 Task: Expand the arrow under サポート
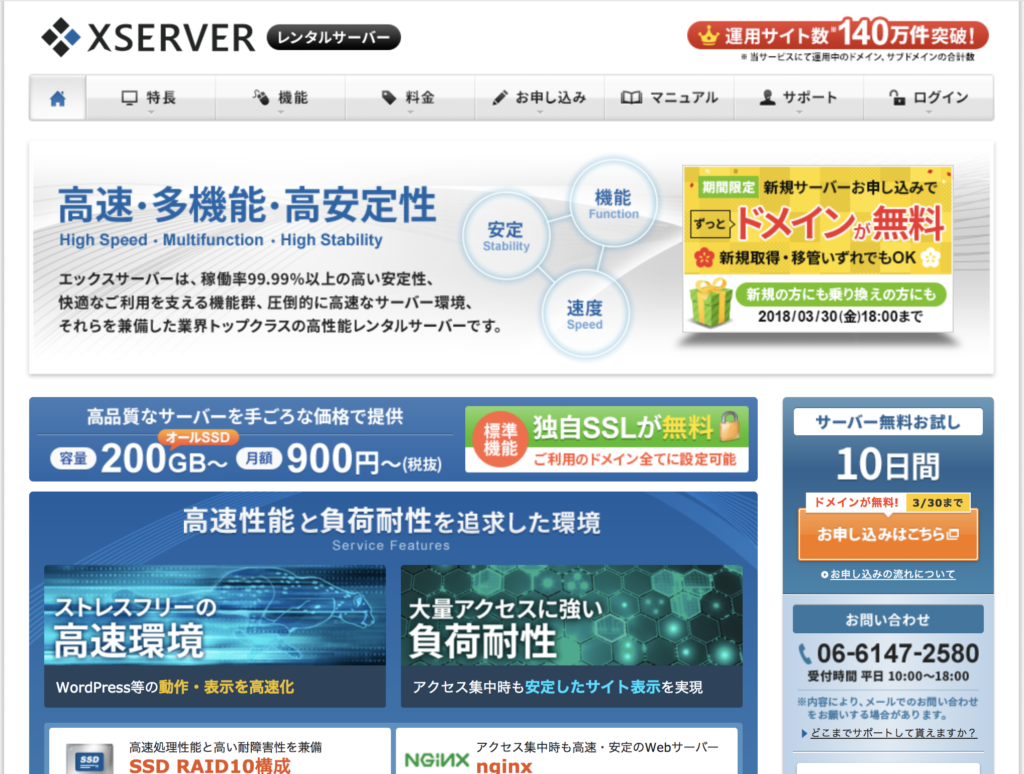pos(799,112)
